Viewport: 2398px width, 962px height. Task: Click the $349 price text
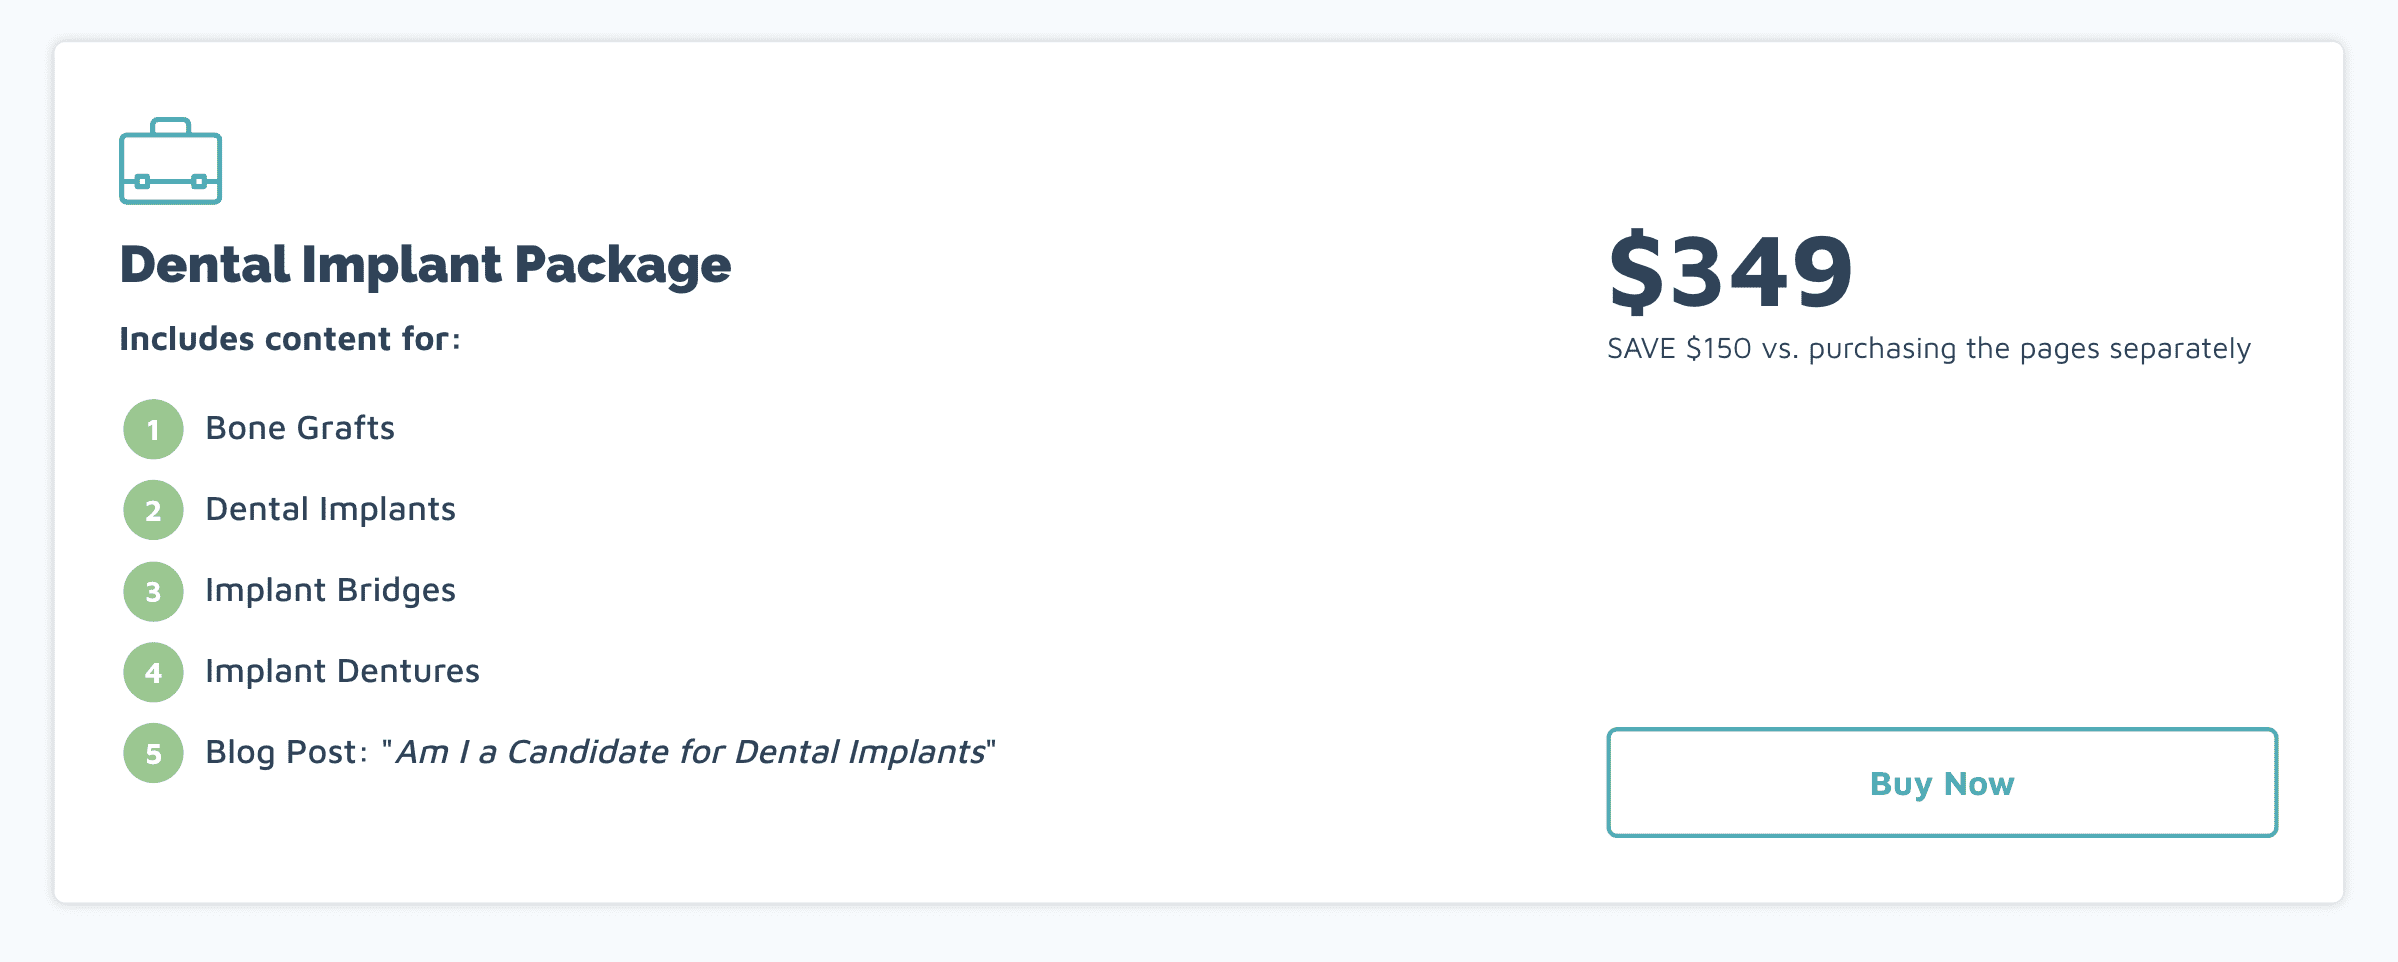[x=1731, y=270]
